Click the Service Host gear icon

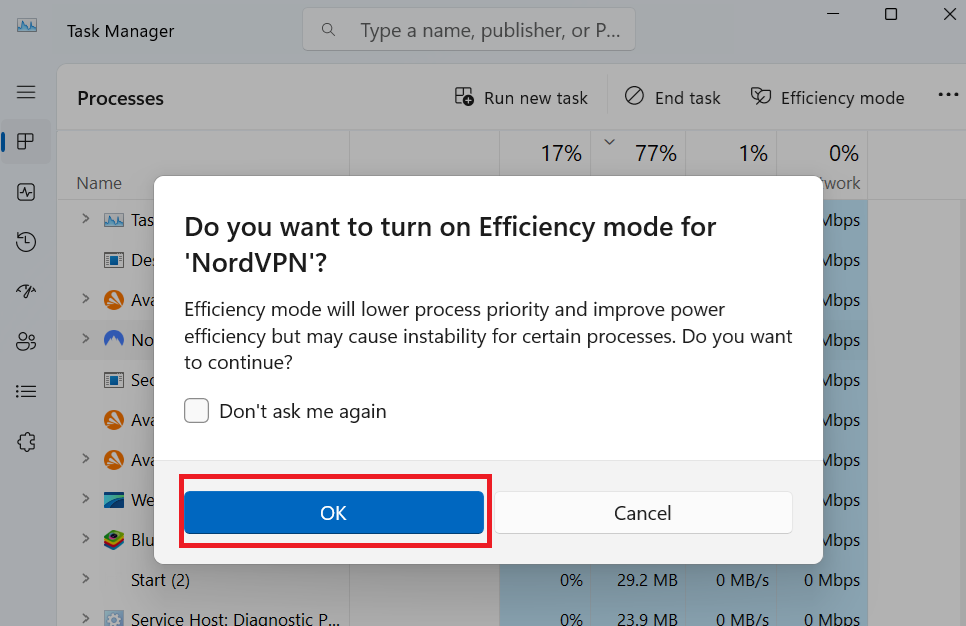(x=113, y=618)
